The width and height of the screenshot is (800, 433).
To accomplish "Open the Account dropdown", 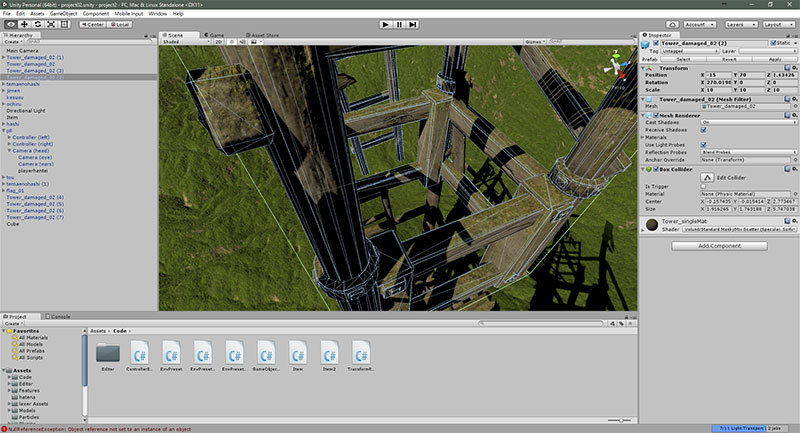I will [699, 24].
